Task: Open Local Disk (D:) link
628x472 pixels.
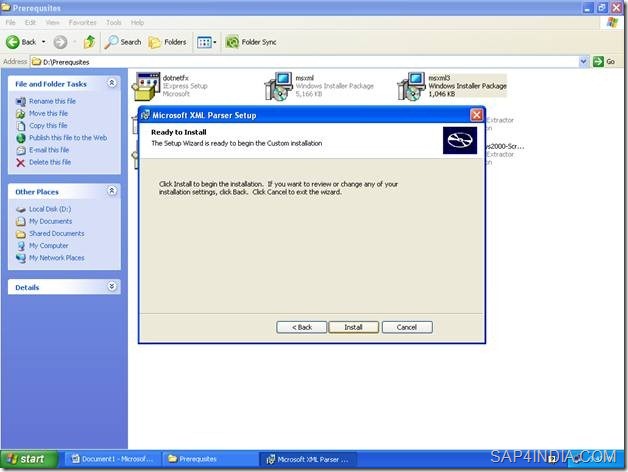Action: [50, 209]
